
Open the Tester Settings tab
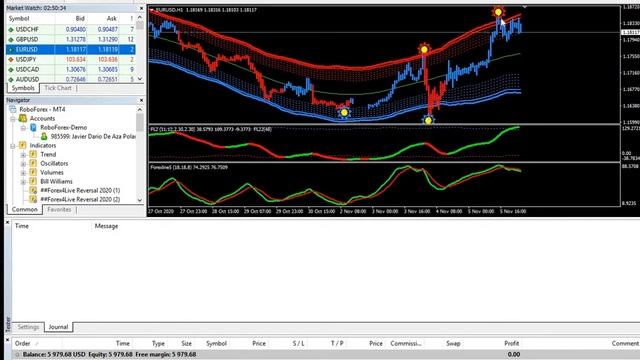[28, 327]
